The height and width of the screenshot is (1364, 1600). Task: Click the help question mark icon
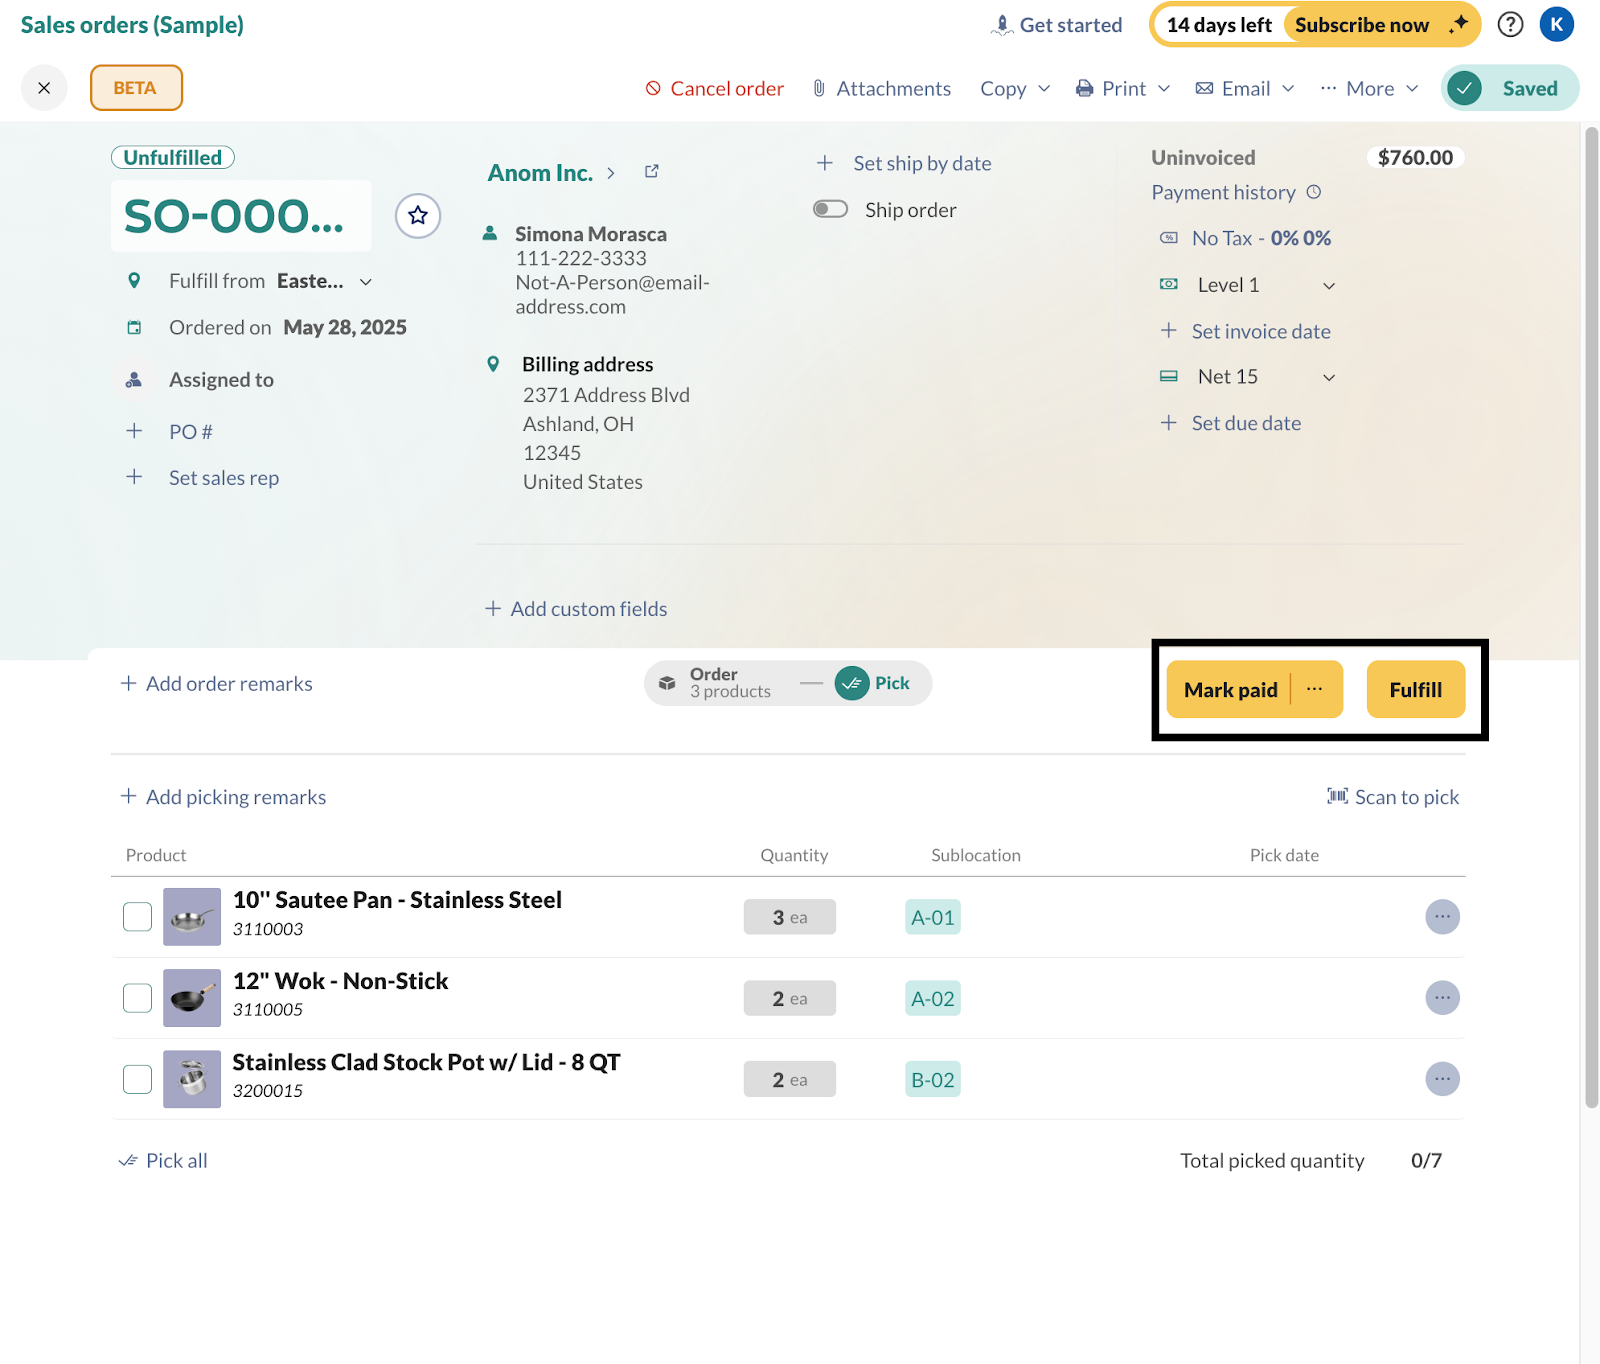tap(1510, 25)
